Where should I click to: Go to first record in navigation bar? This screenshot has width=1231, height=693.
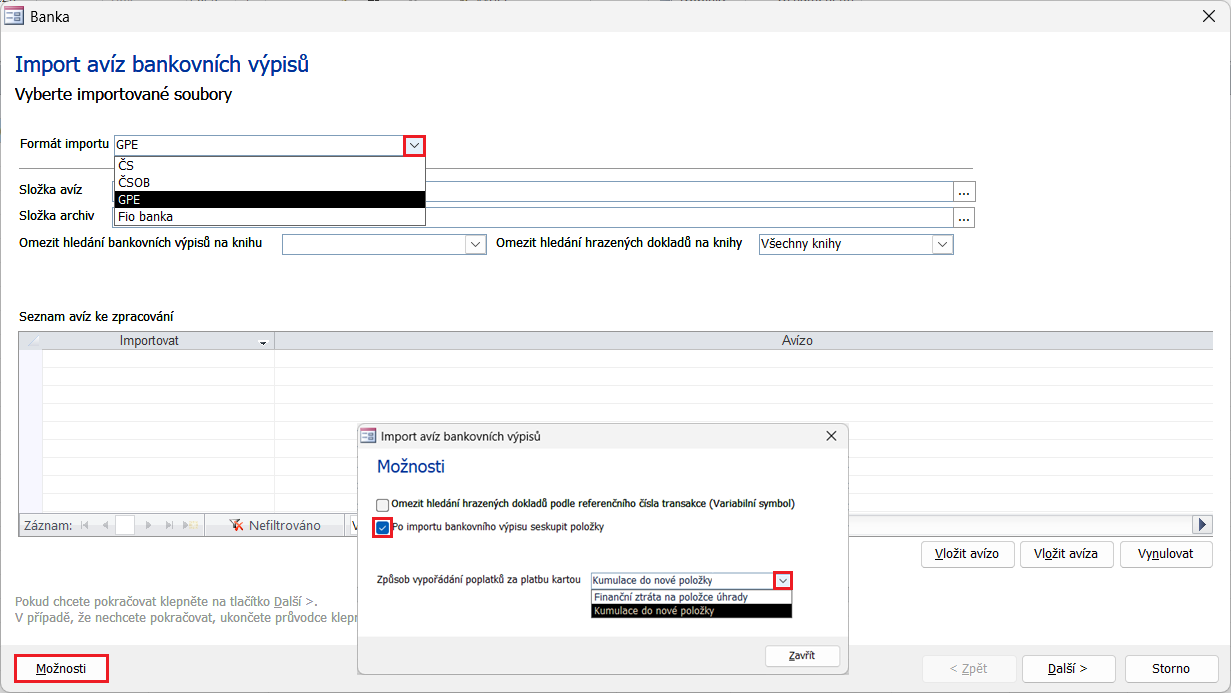84,525
